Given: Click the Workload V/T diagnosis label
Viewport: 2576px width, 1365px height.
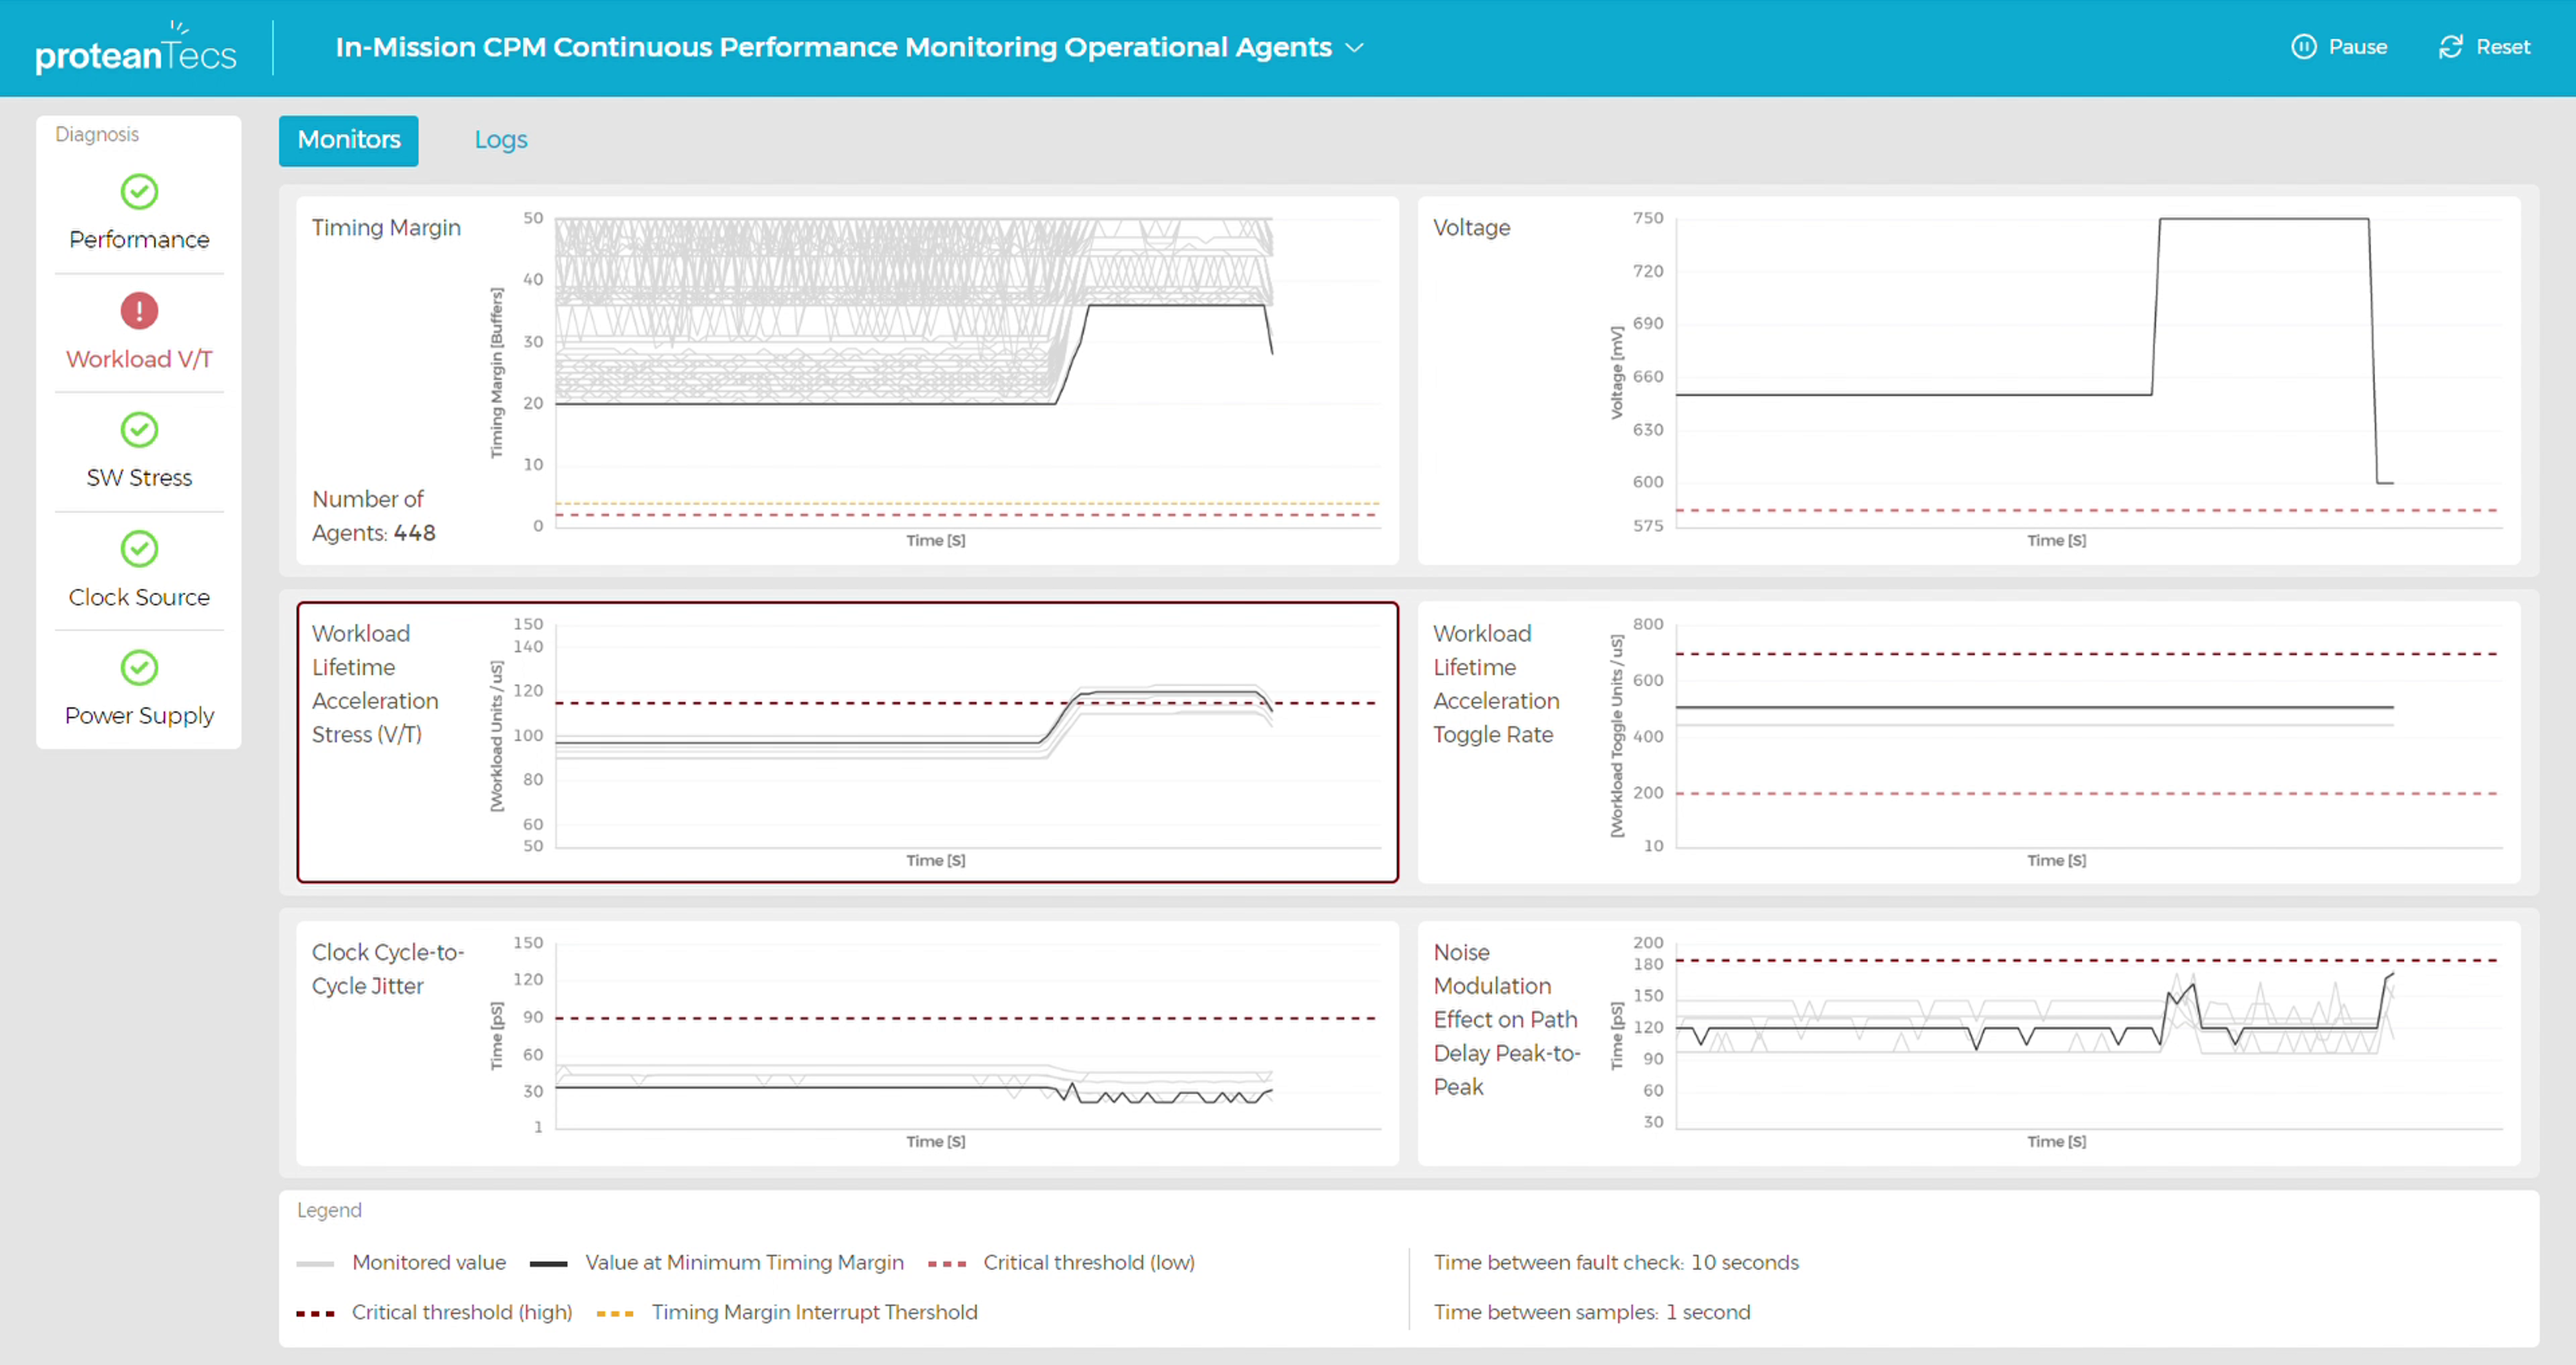Looking at the screenshot, I should point(139,359).
